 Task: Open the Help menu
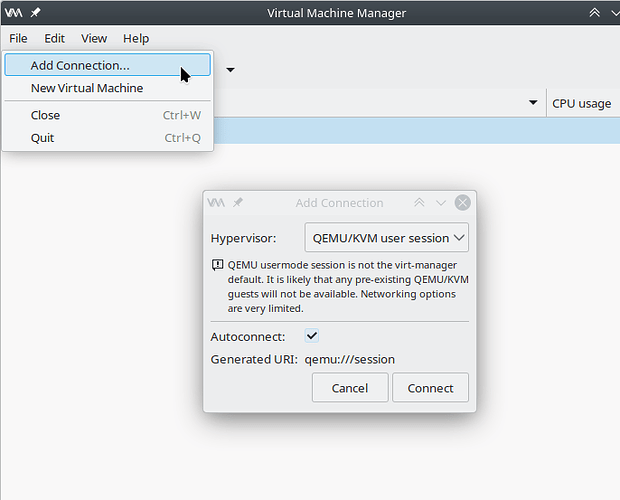tap(136, 38)
